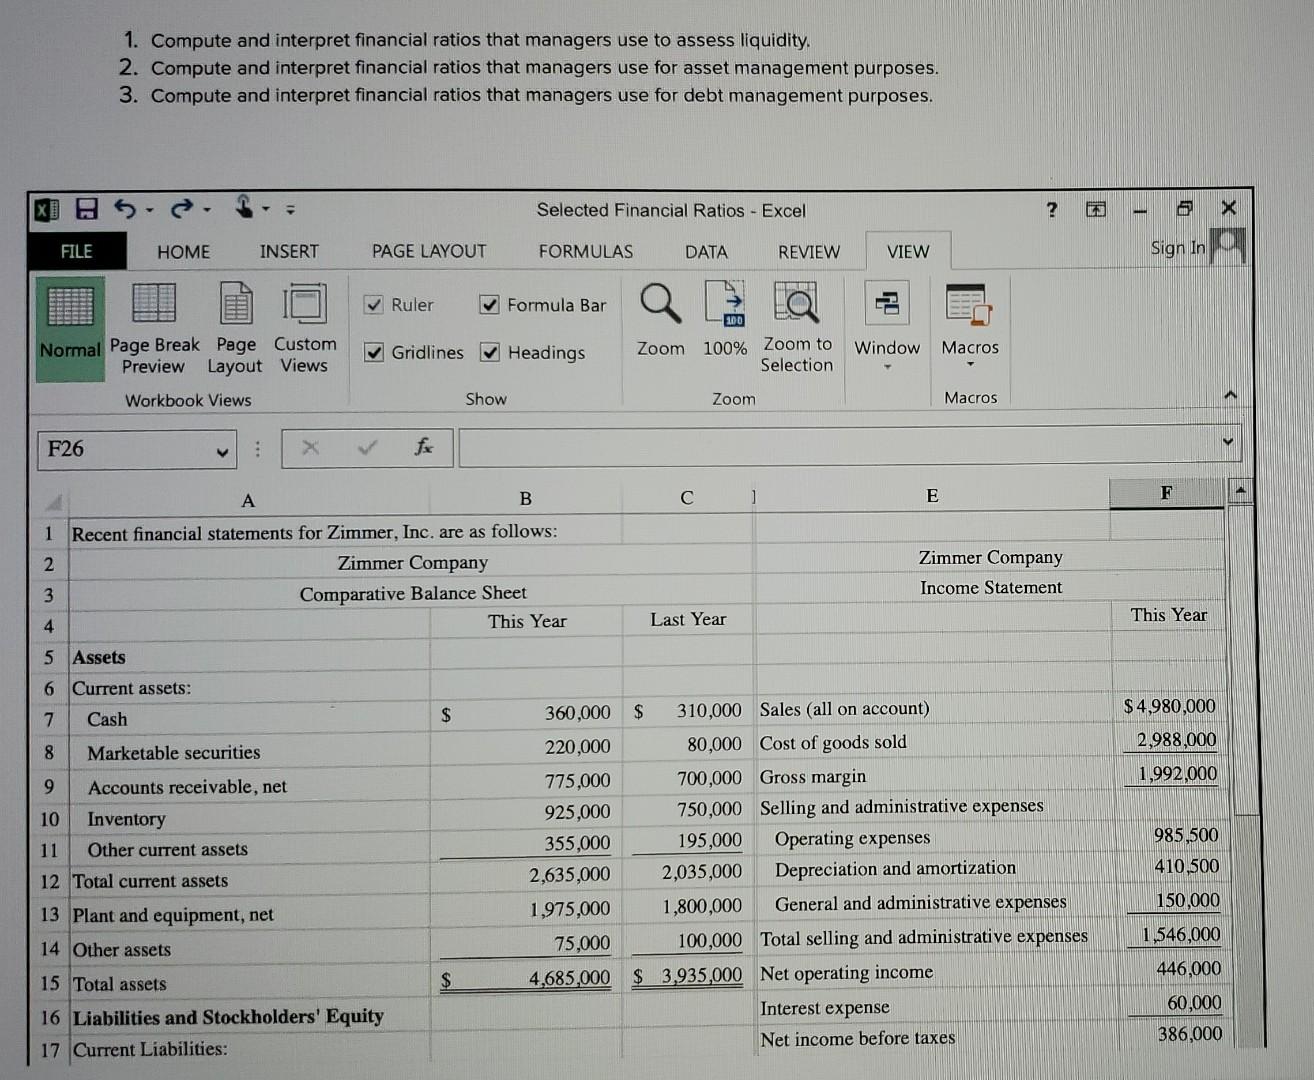Disable Gridlines display
Image resolution: width=1314 pixels, height=1080 pixels.
click(374, 352)
